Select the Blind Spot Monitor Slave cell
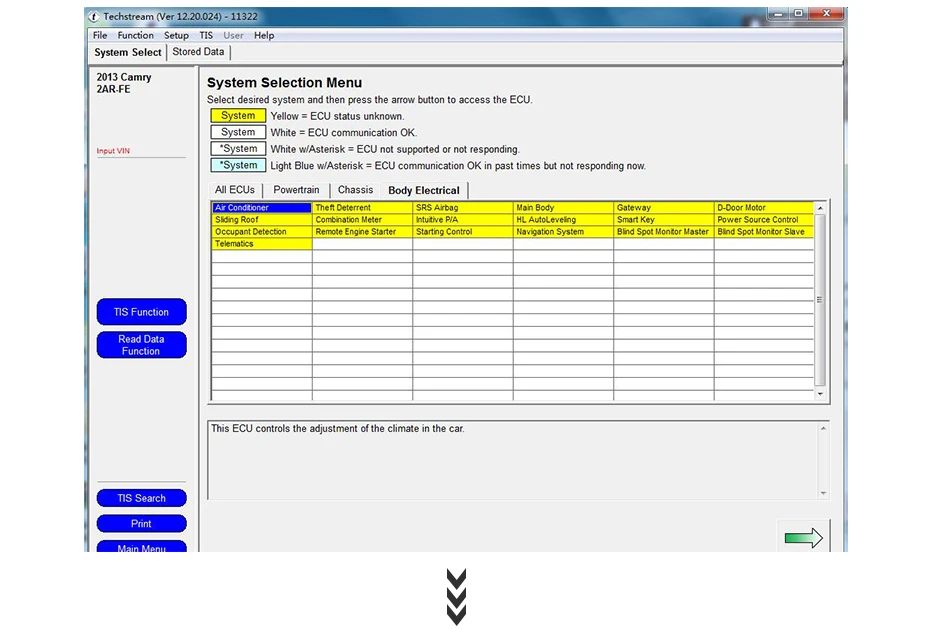The image size is (930, 633). point(765,232)
